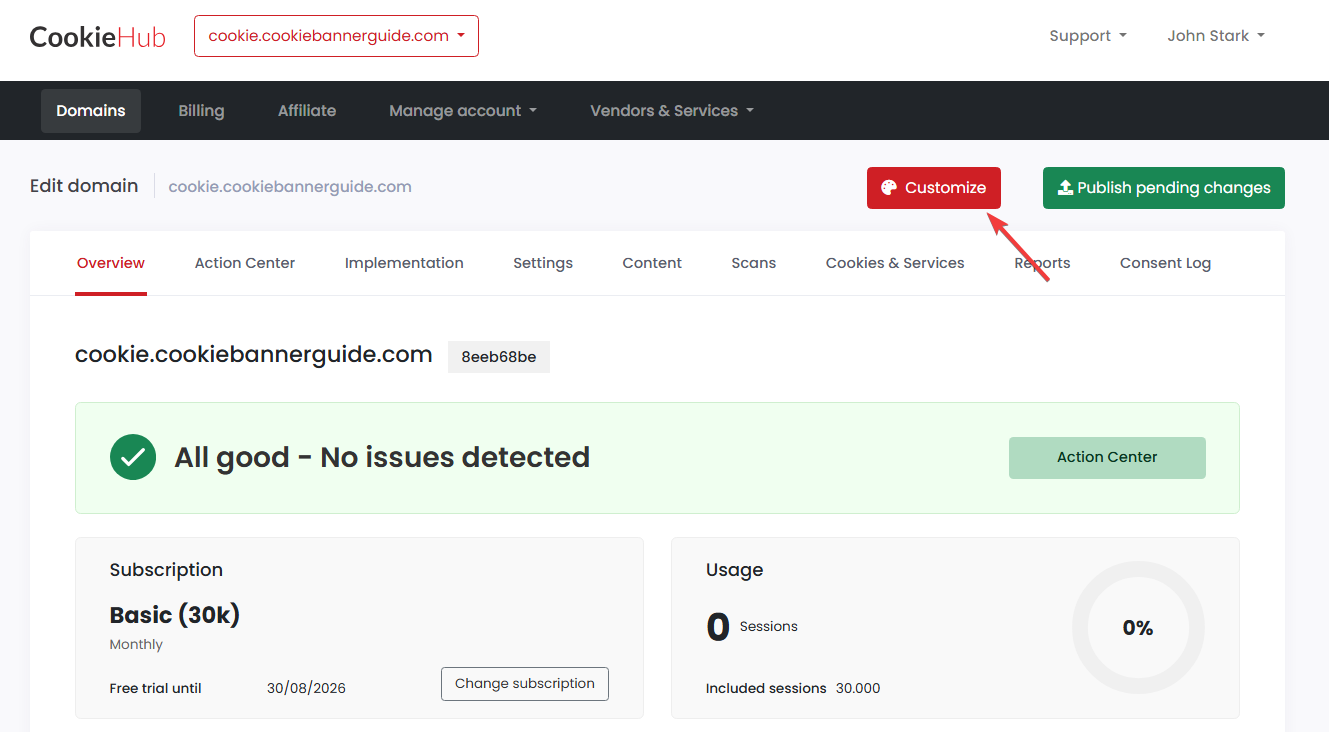The image size is (1329, 732).
Task: Select the Overview tab
Action: 111,263
